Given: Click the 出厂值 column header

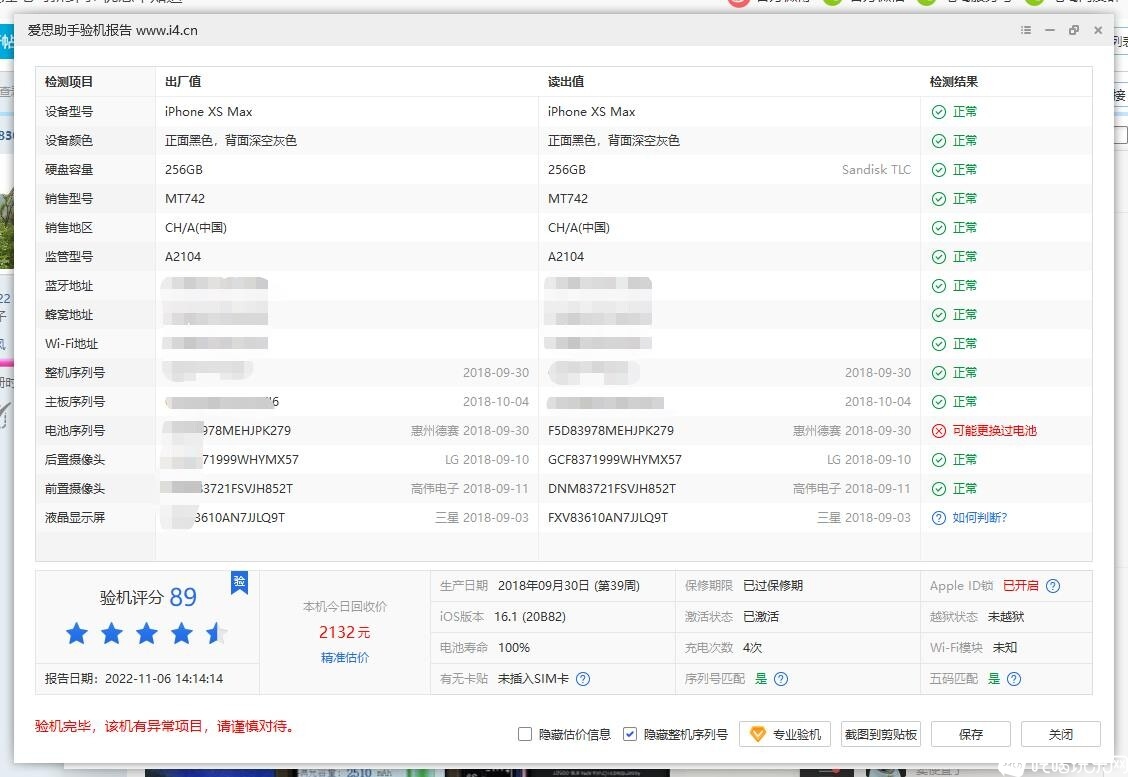Looking at the screenshot, I should (x=183, y=82).
